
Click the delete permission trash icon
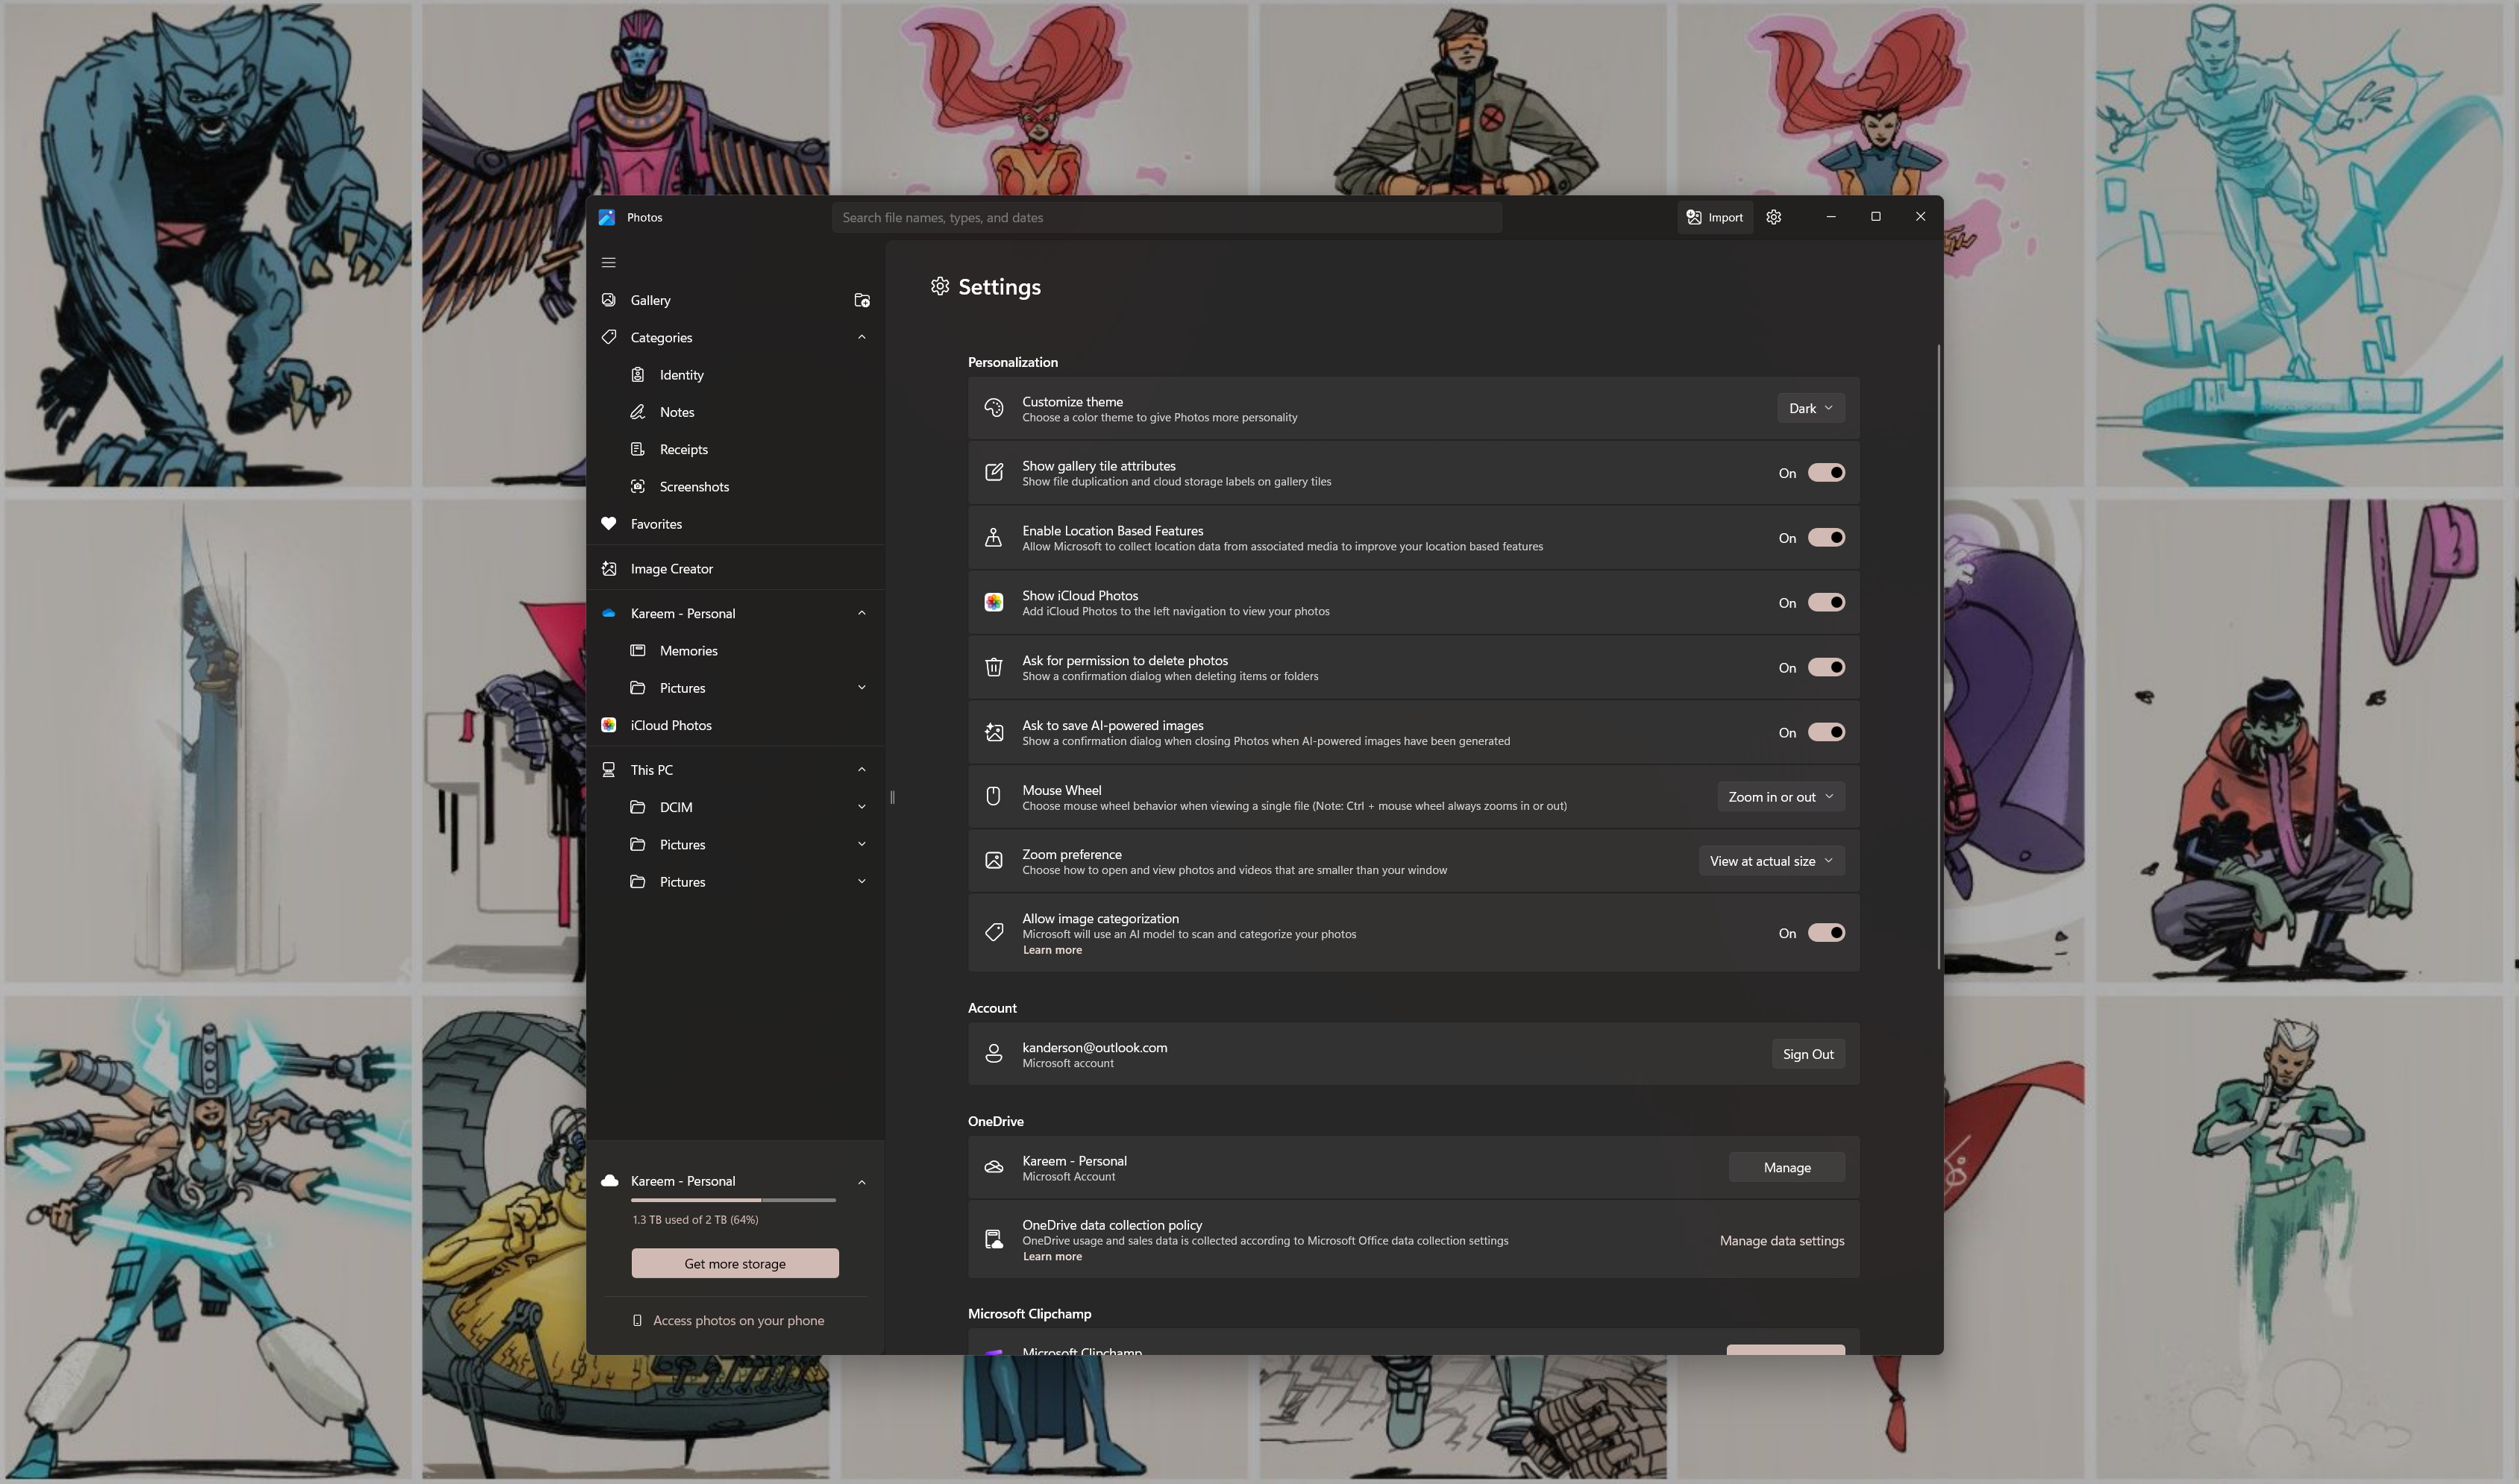[x=993, y=667]
